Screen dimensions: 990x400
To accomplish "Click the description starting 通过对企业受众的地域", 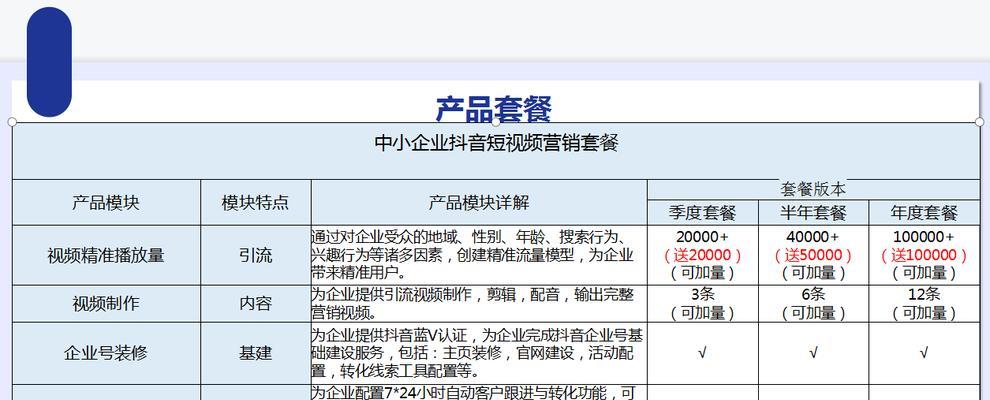I will click(472, 255).
